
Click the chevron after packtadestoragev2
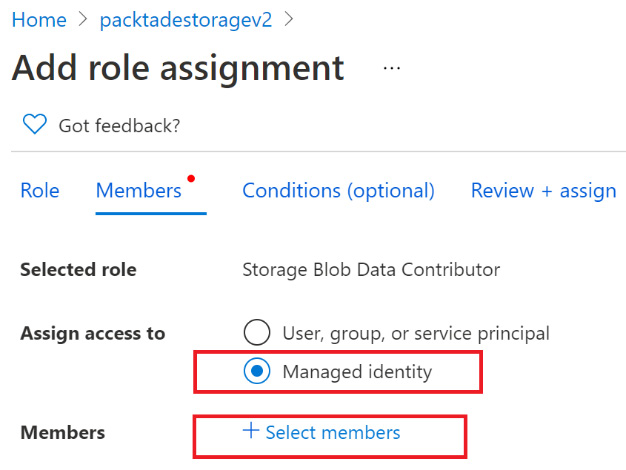[290, 20]
